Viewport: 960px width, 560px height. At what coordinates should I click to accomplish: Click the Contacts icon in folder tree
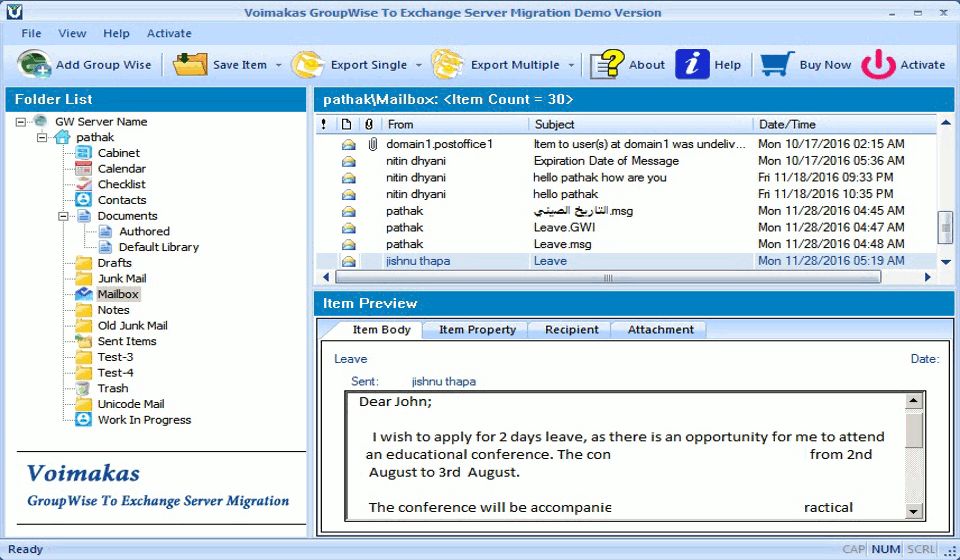pos(83,200)
